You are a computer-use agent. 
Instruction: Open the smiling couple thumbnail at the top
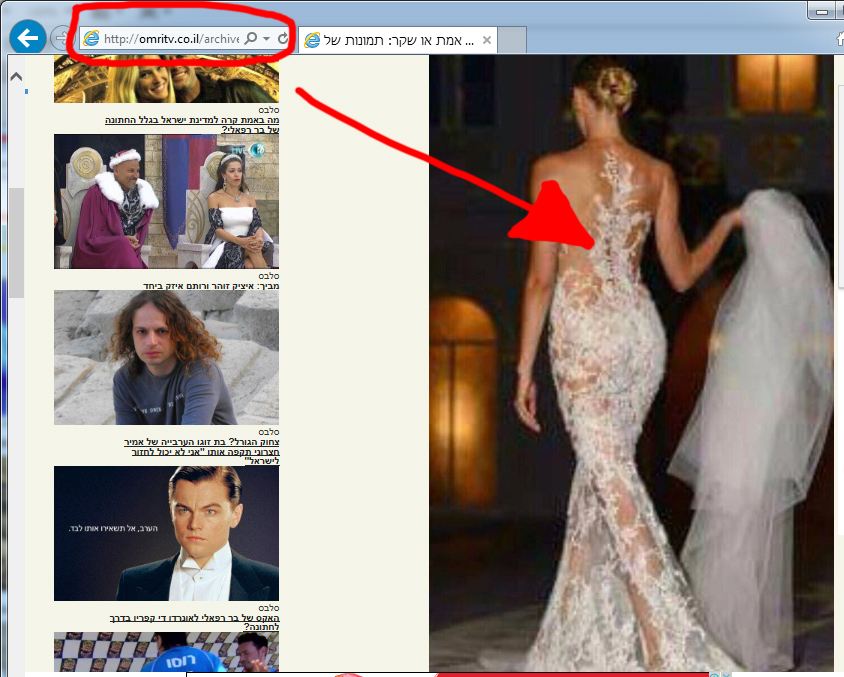(166, 79)
